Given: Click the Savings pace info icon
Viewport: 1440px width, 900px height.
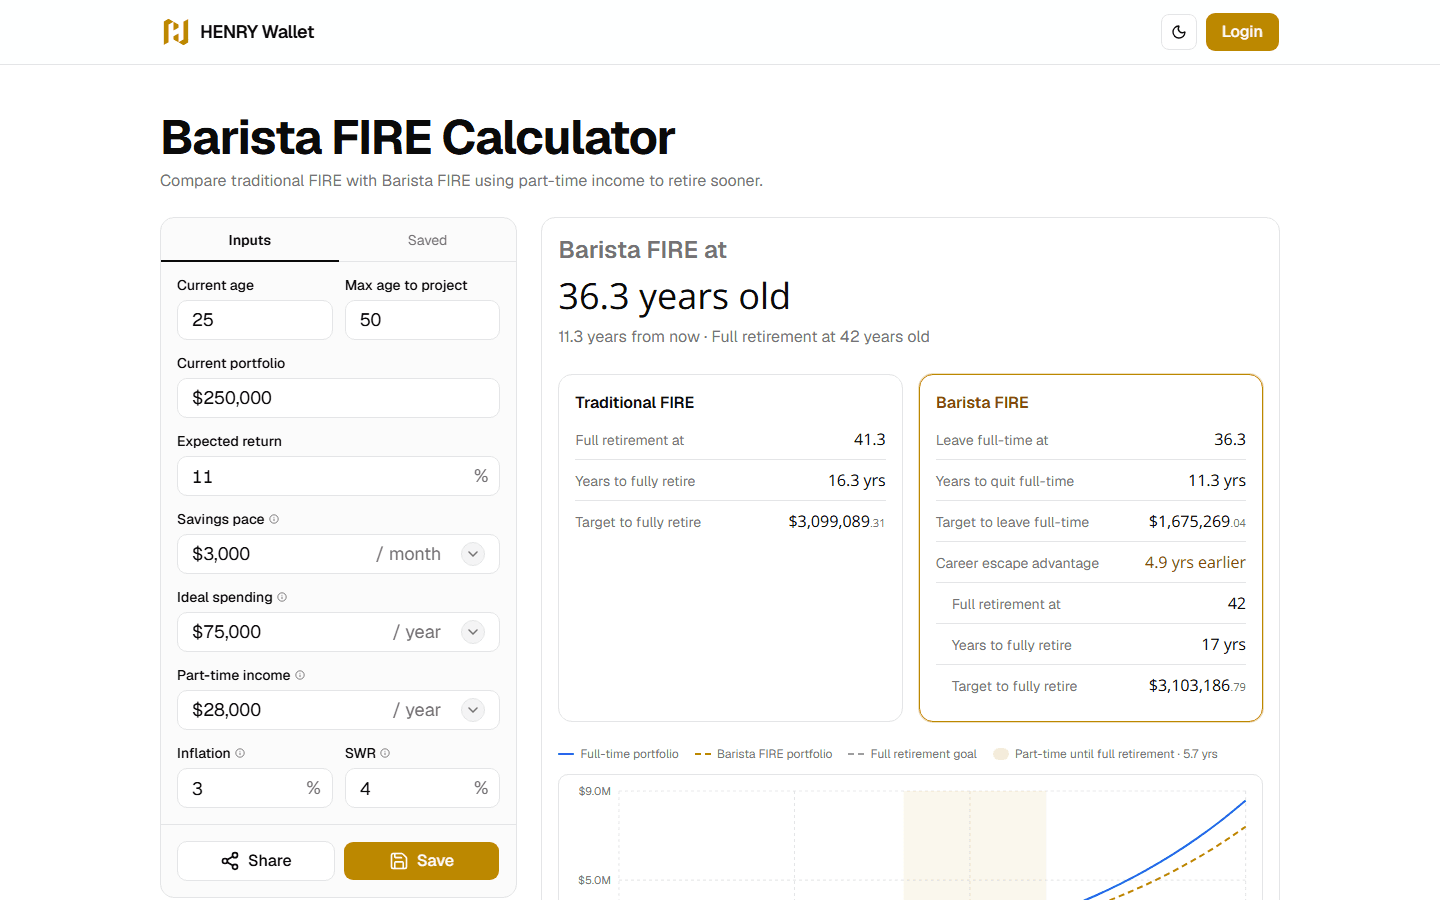Looking at the screenshot, I should [x=274, y=519].
